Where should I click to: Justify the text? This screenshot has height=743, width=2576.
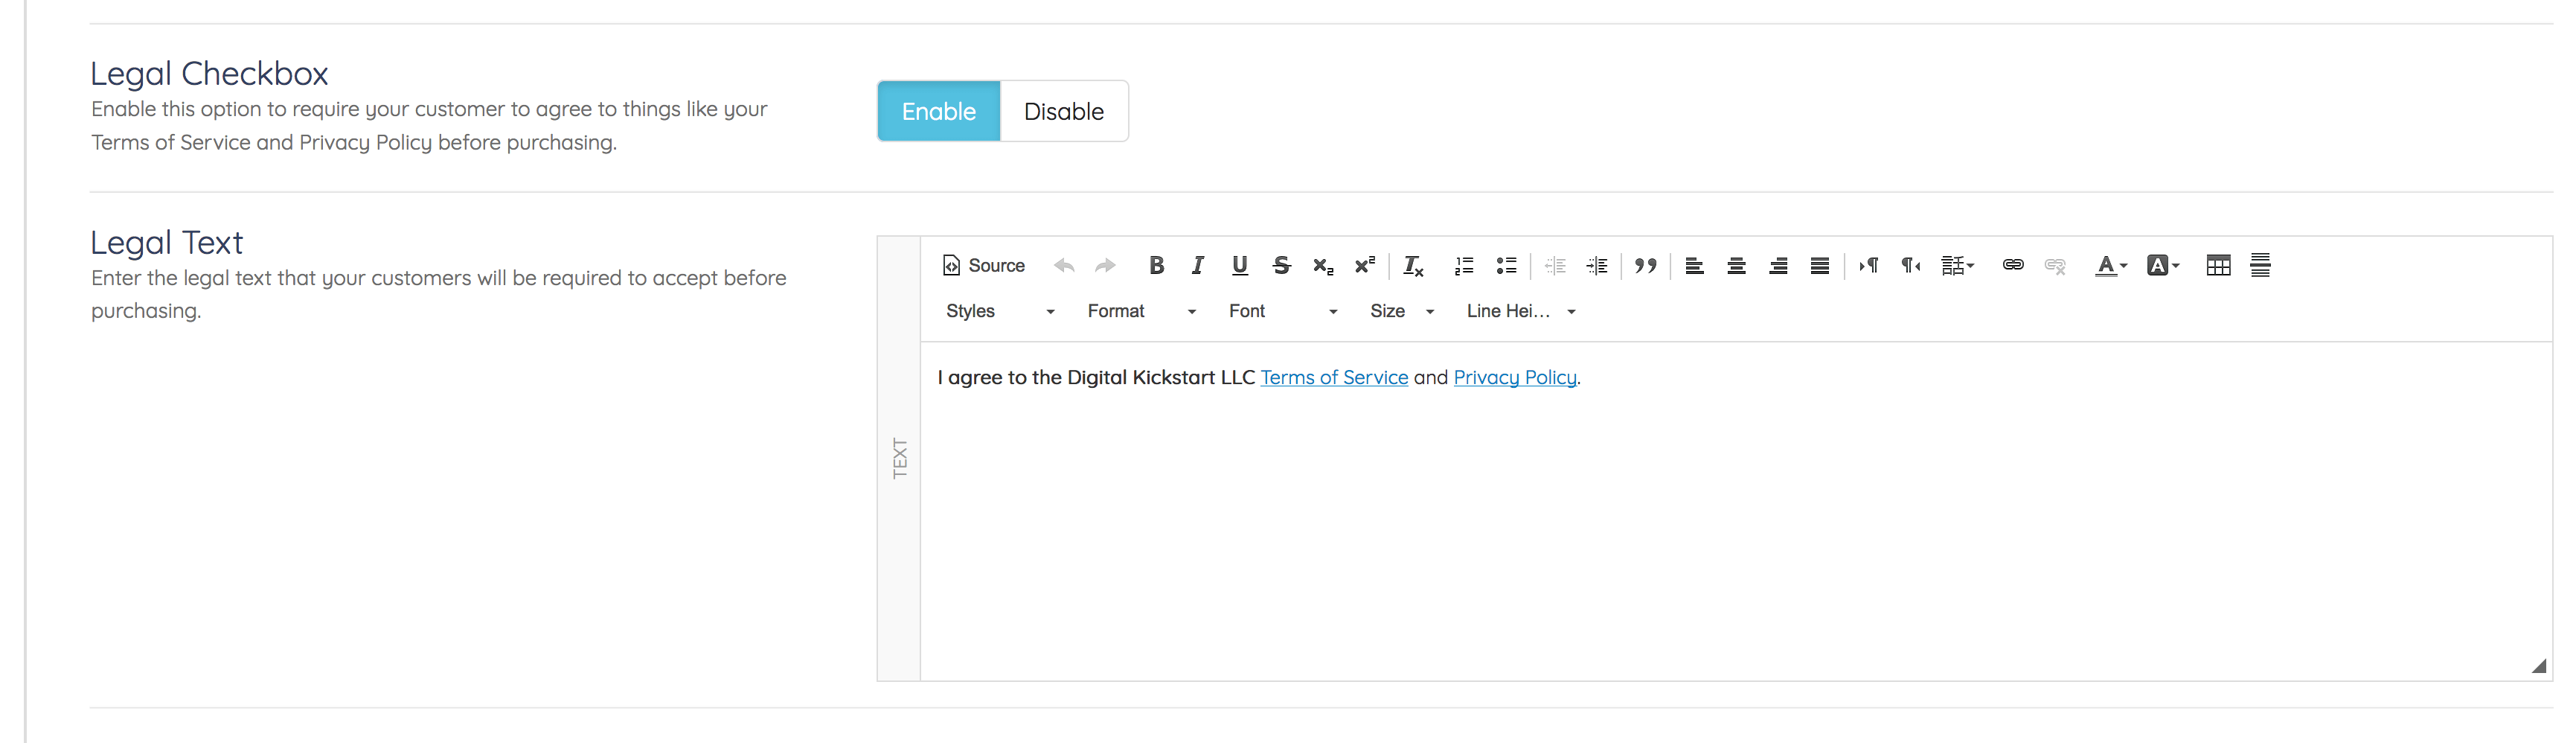[x=1820, y=265]
